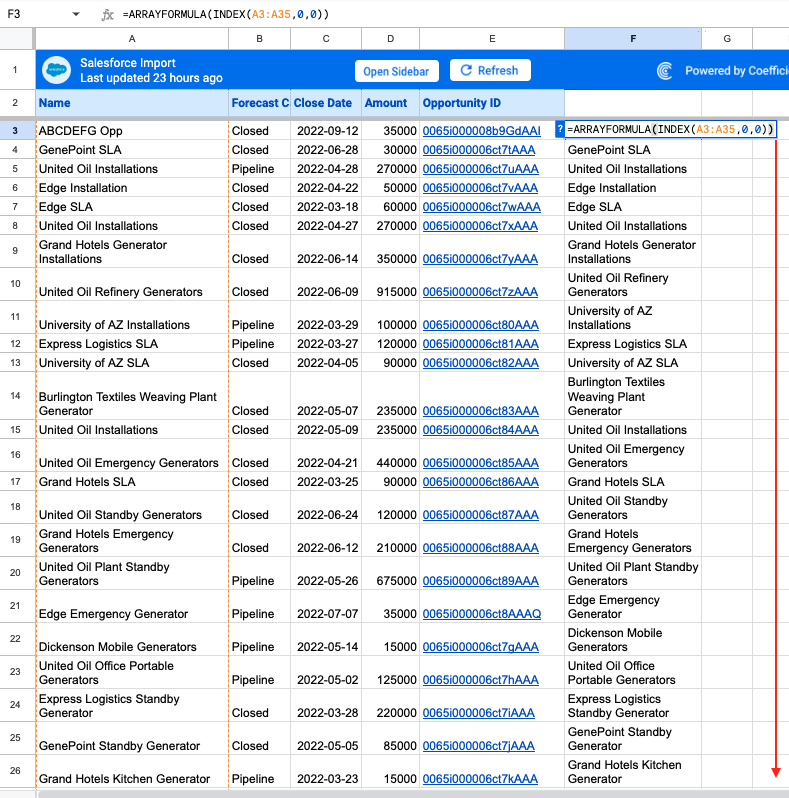Select 'University of AZ SLA' cell in column F
The height and width of the screenshot is (798, 789).
tap(633, 363)
